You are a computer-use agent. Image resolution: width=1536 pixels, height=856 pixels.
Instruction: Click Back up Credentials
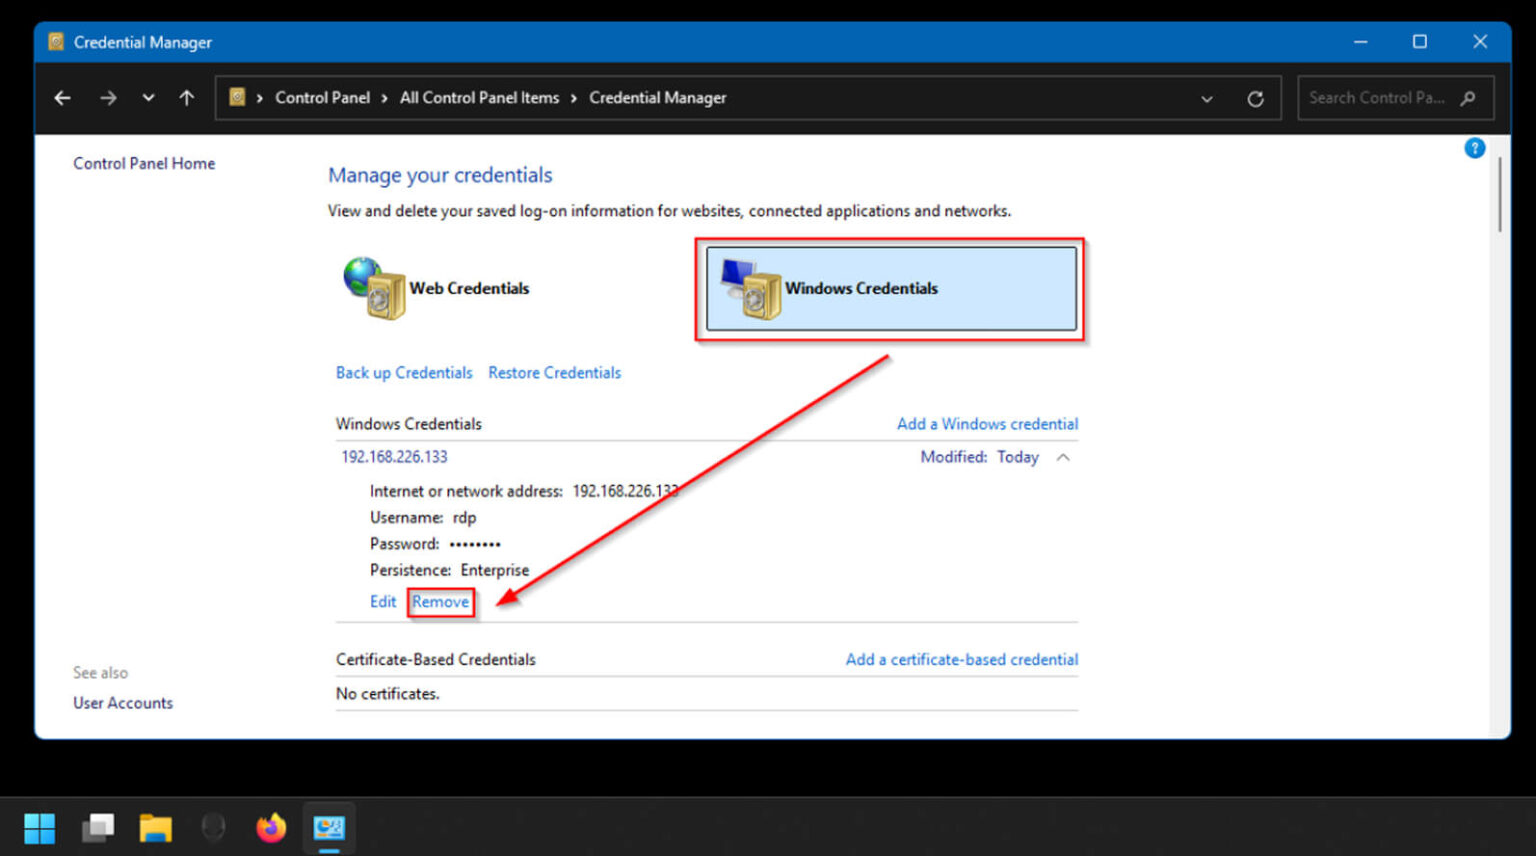click(x=403, y=372)
